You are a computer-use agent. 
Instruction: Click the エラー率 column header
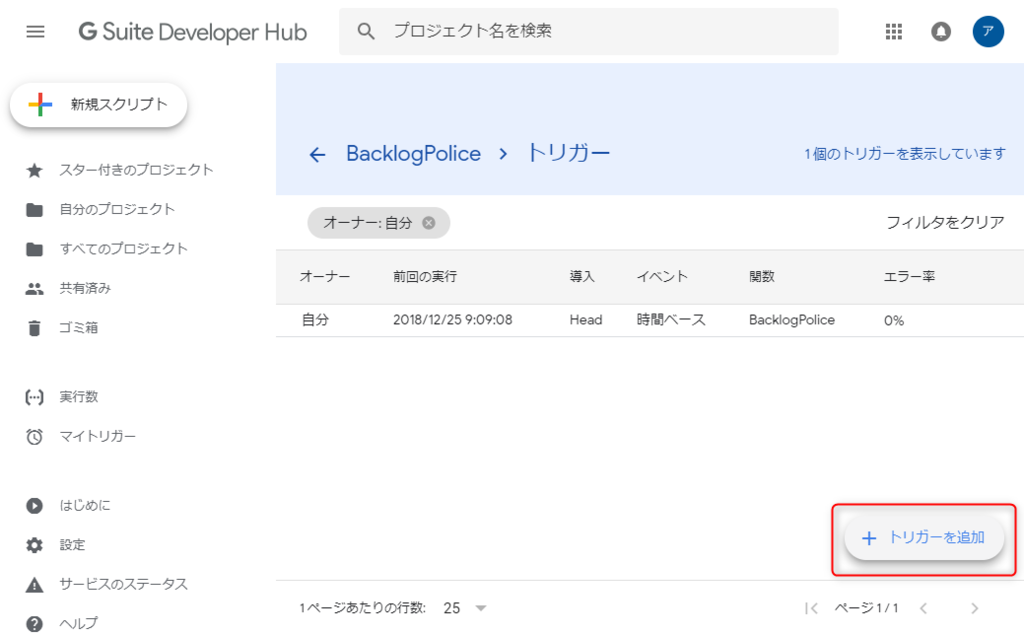tap(909, 276)
